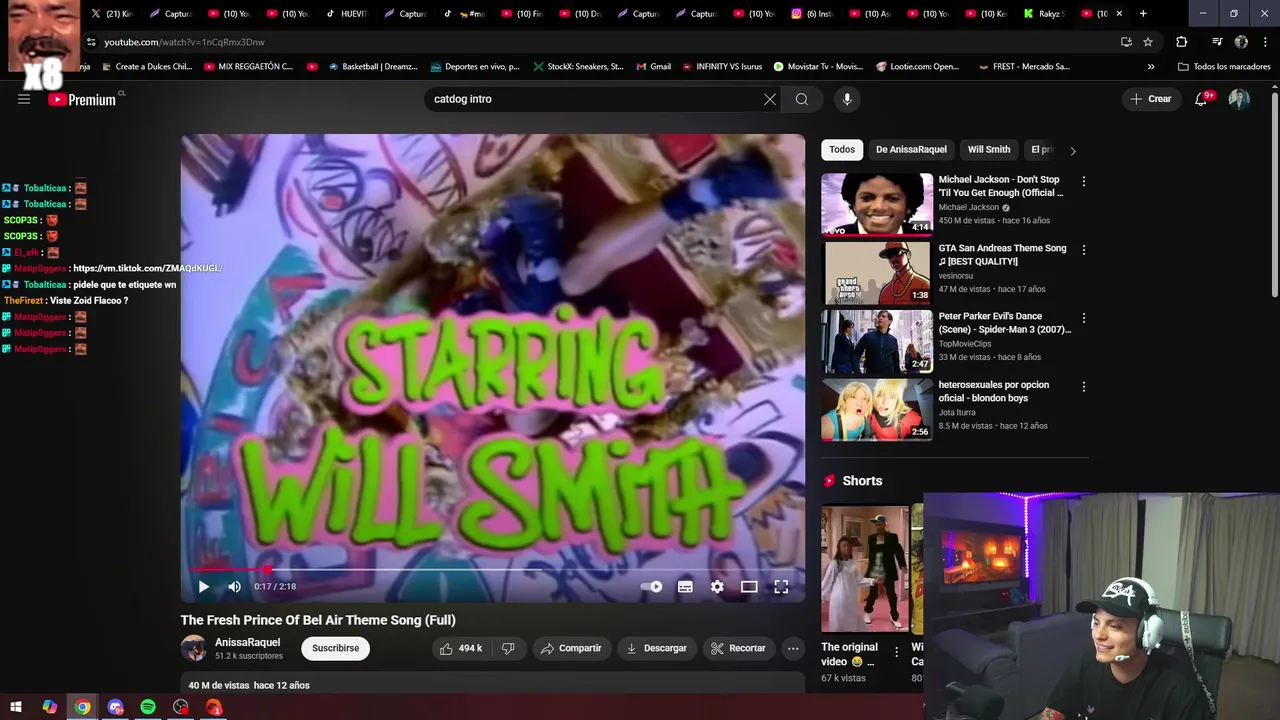Open new browser tab plus button
This screenshot has height=720, width=1280.
pos(1143,14)
